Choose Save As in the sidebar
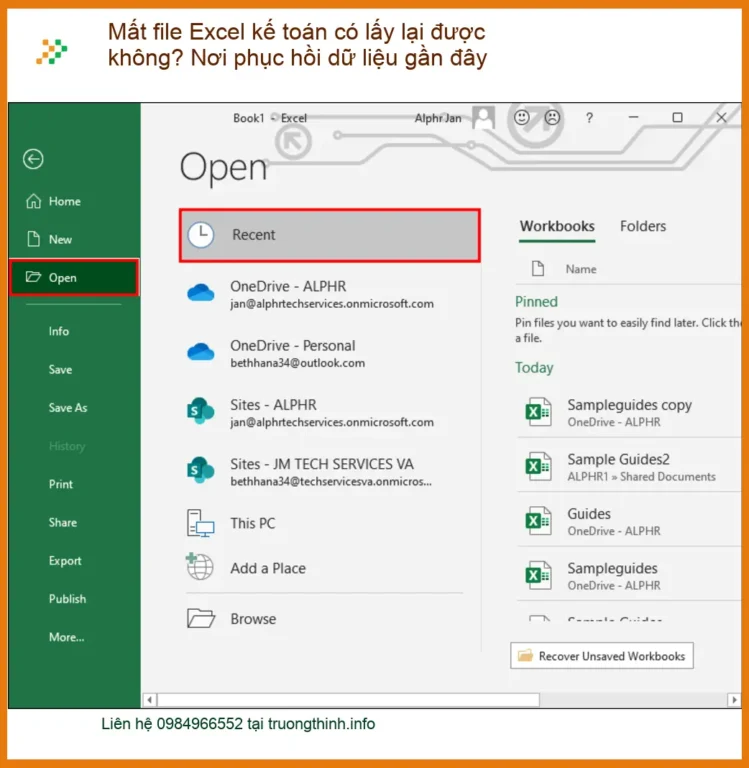The height and width of the screenshot is (768, 749). [x=68, y=408]
